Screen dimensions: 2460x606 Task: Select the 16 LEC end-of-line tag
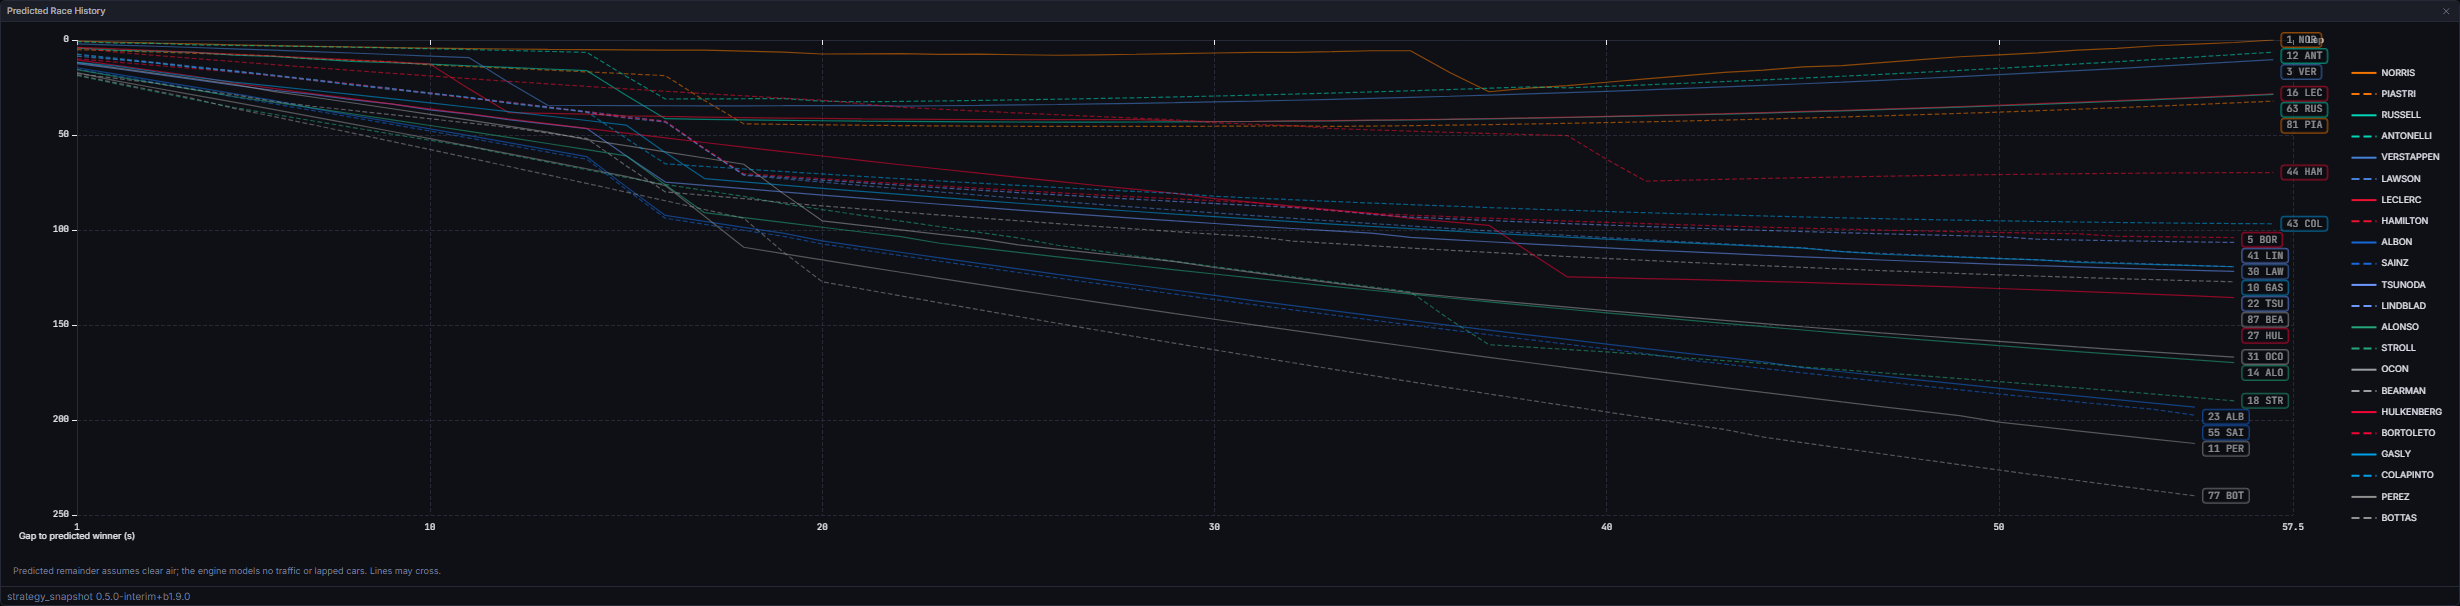pyautogui.click(x=2304, y=93)
